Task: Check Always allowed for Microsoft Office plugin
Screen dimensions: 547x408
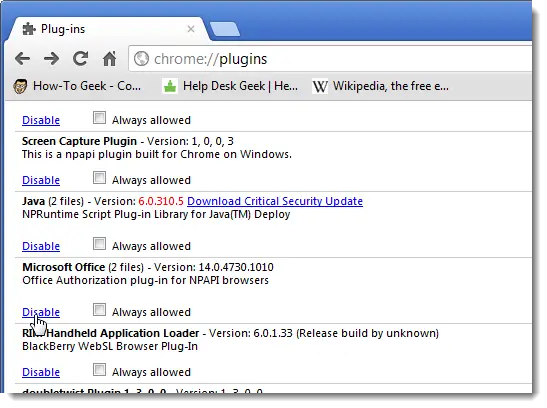Action: (x=99, y=310)
